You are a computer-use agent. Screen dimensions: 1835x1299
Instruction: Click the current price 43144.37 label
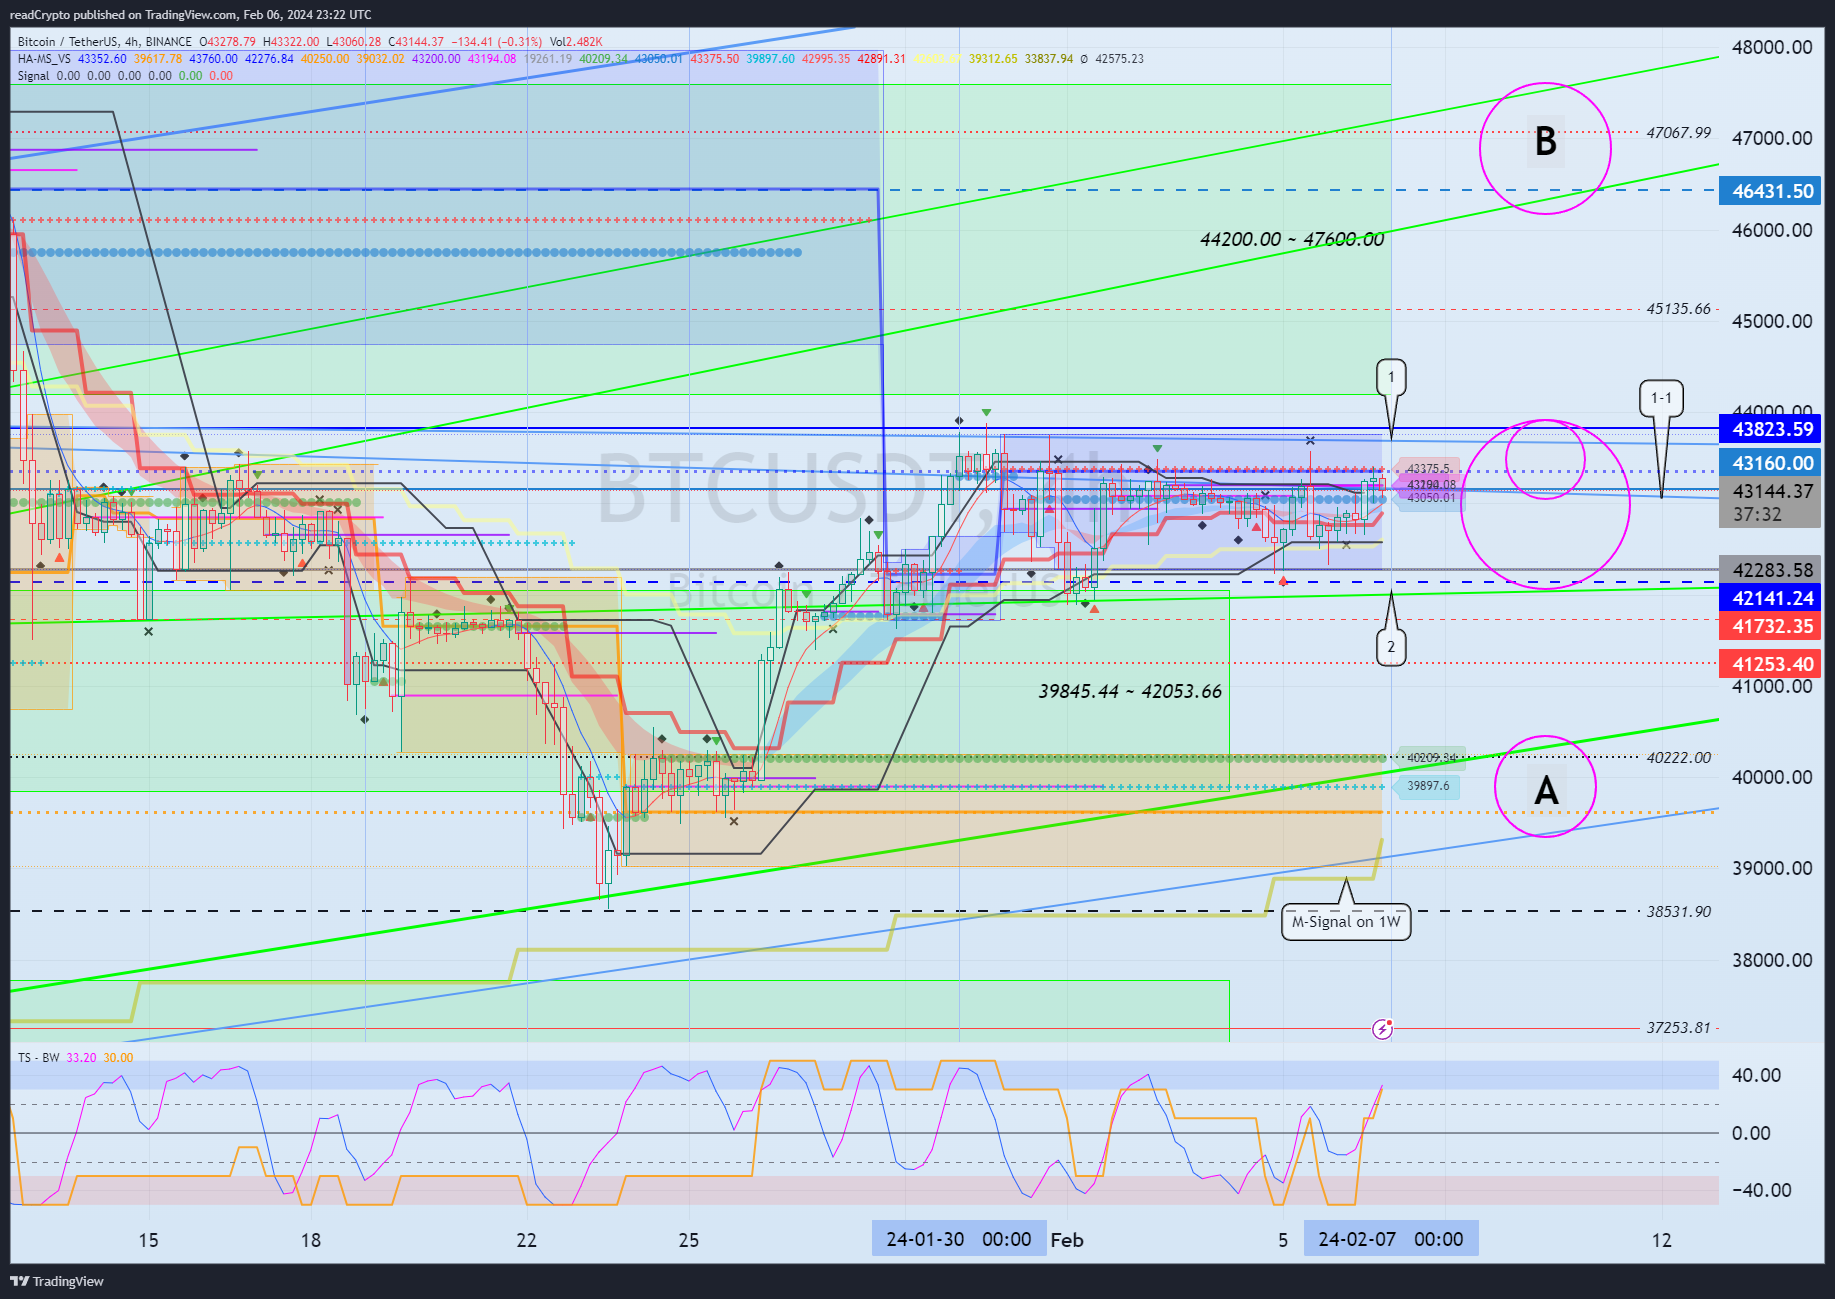[1771, 491]
